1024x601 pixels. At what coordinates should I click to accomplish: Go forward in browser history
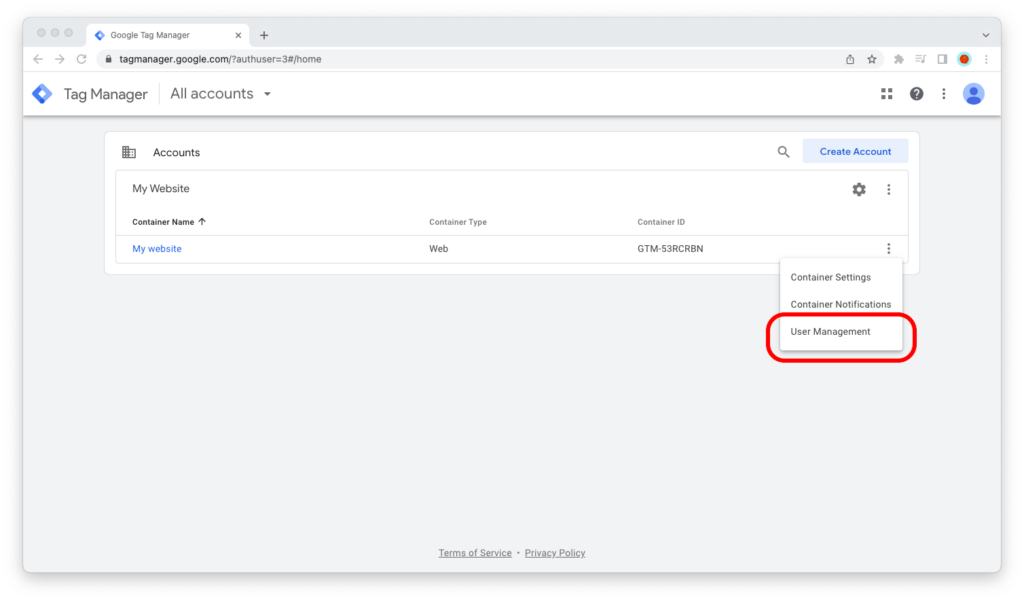click(x=59, y=59)
